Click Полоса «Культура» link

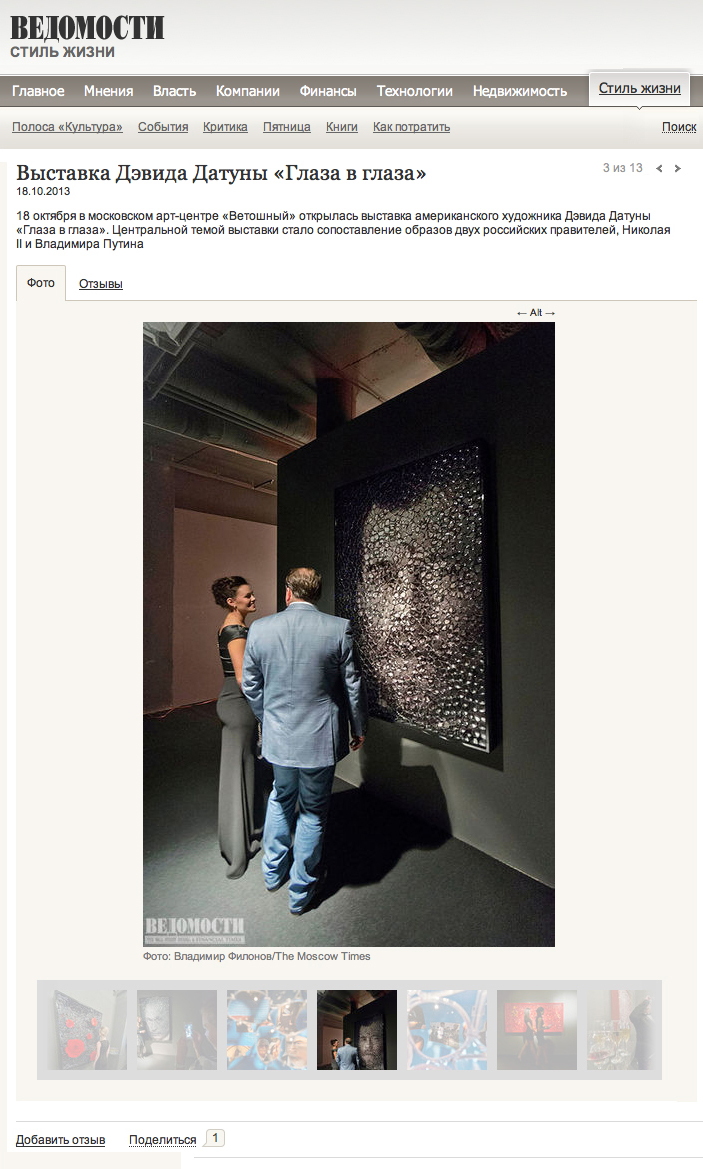(67, 127)
